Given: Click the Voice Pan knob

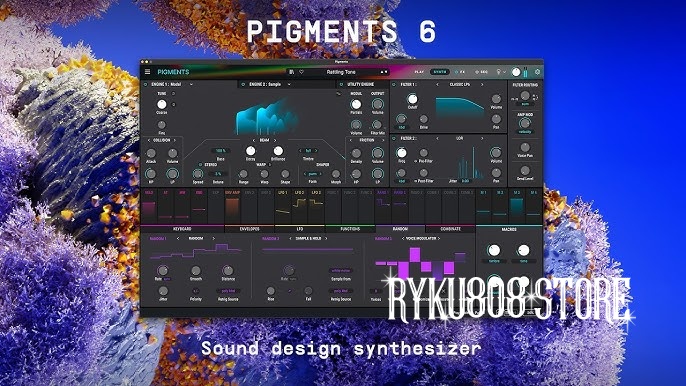Looking at the screenshot, I should tap(525, 147).
